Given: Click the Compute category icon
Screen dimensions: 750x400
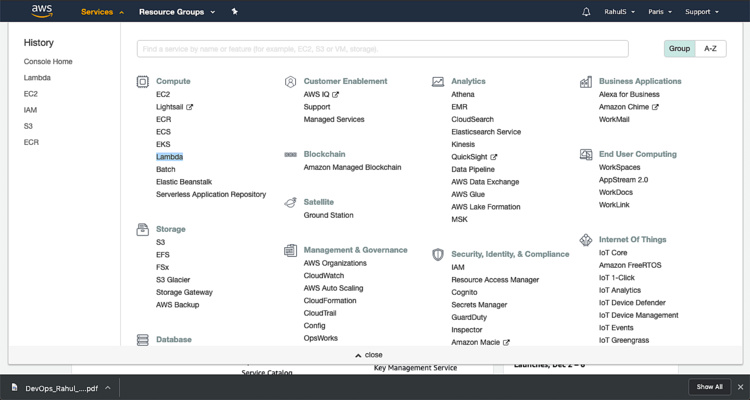Looking at the screenshot, I should (x=142, y=81).
